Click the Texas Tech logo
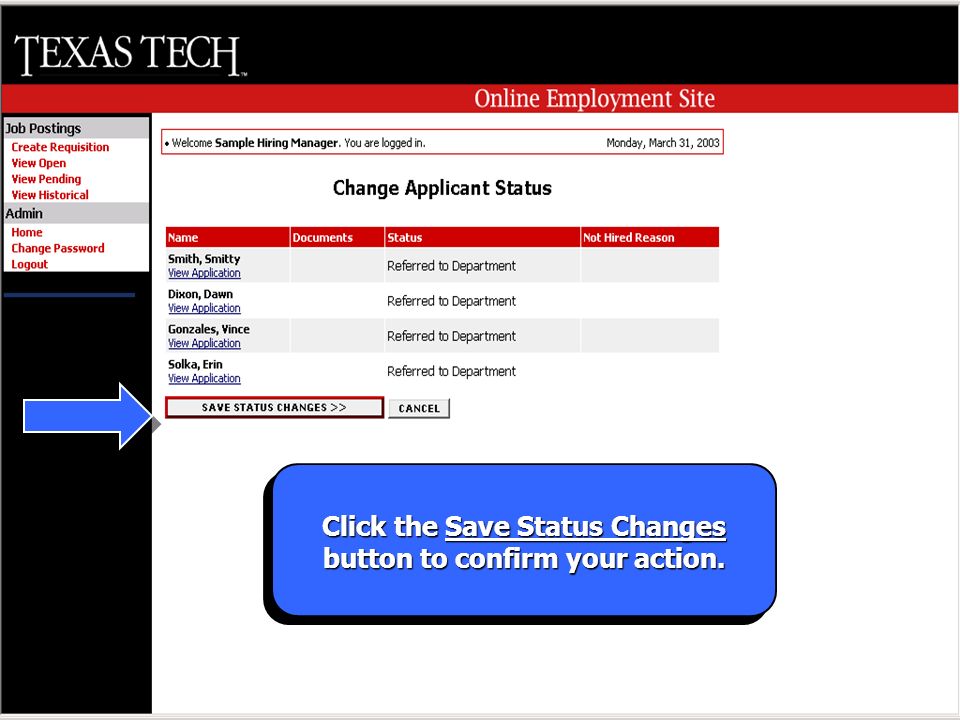The image size is (960, 720). [x=130, y=54]
